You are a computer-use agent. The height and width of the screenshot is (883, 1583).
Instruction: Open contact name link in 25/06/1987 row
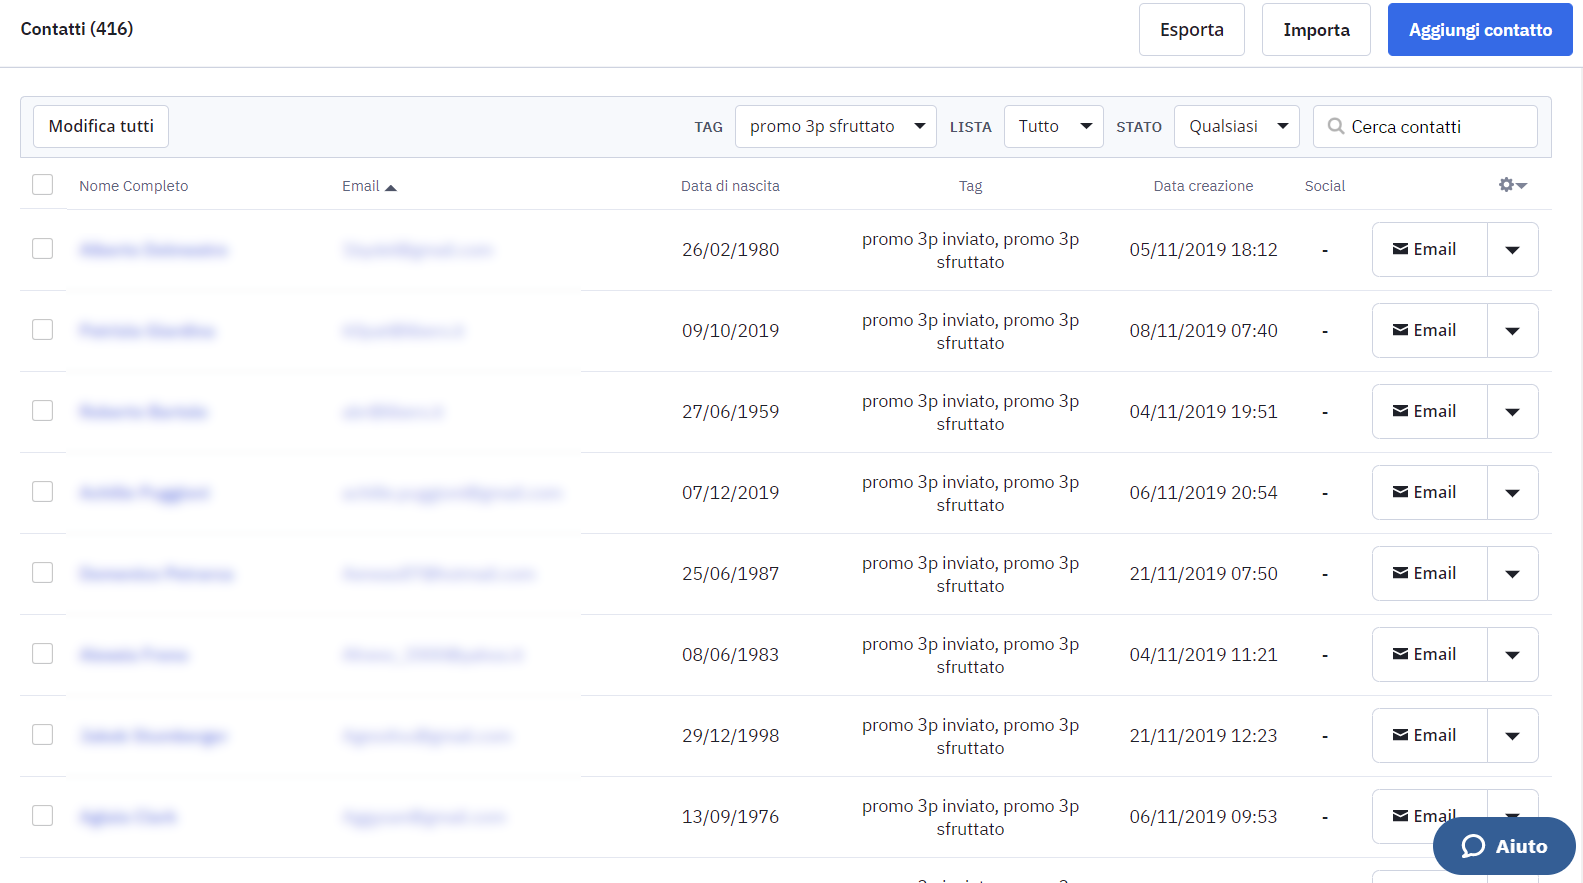click(x=156, y=574)
